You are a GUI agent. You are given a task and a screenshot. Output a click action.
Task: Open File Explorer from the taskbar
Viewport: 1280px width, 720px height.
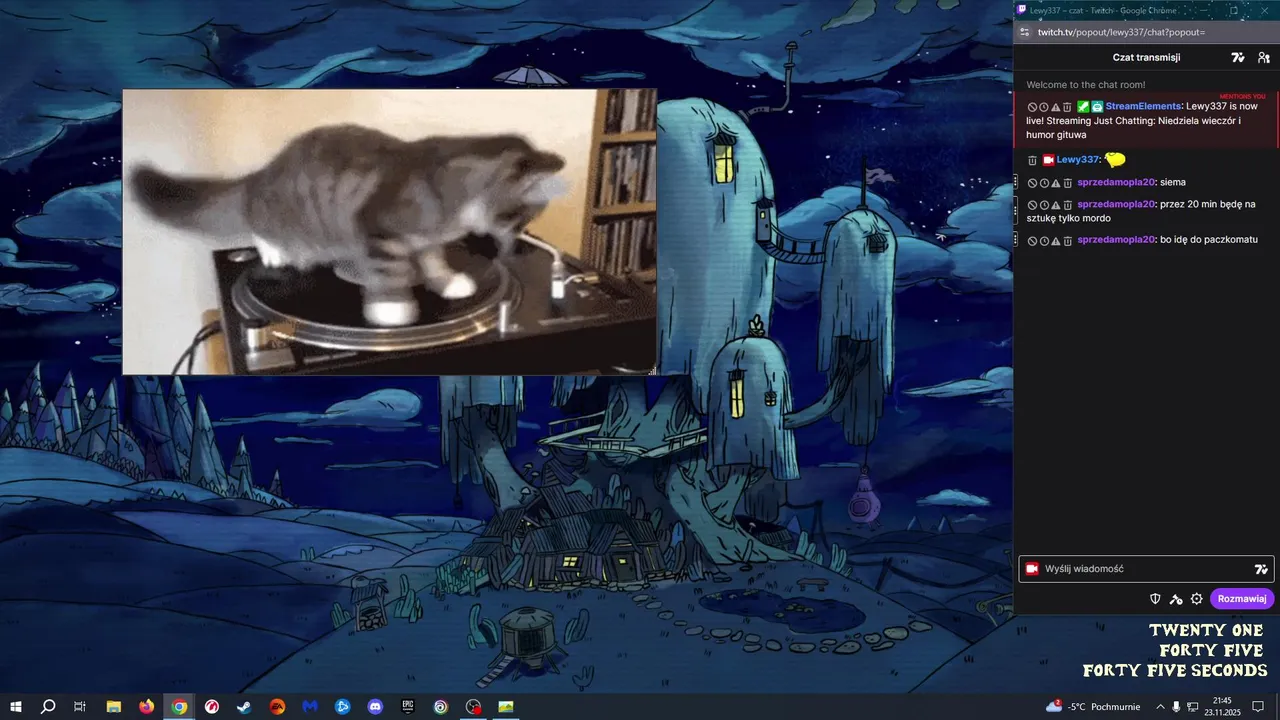[114, 707]
